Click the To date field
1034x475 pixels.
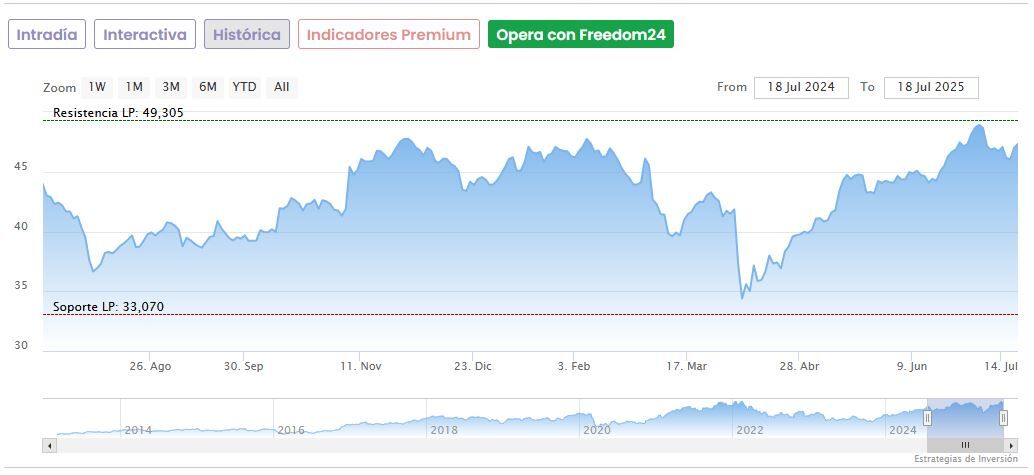931,87
